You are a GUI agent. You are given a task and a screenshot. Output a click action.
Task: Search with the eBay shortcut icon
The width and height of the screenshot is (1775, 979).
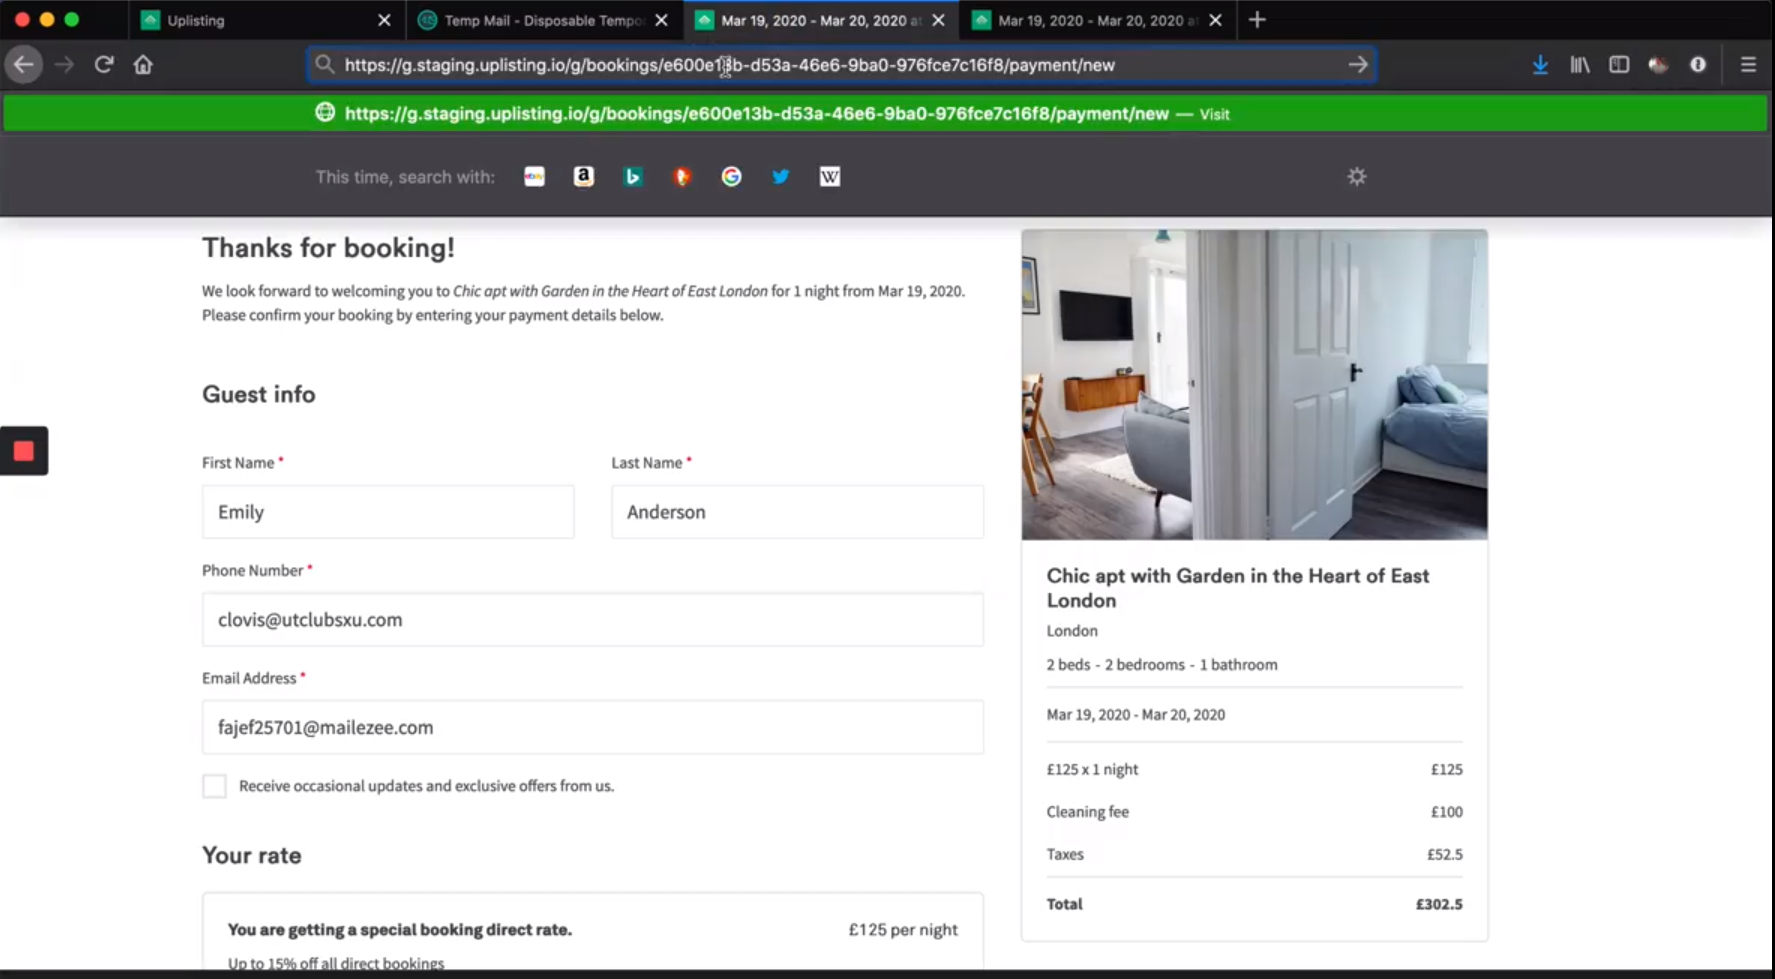534,177
